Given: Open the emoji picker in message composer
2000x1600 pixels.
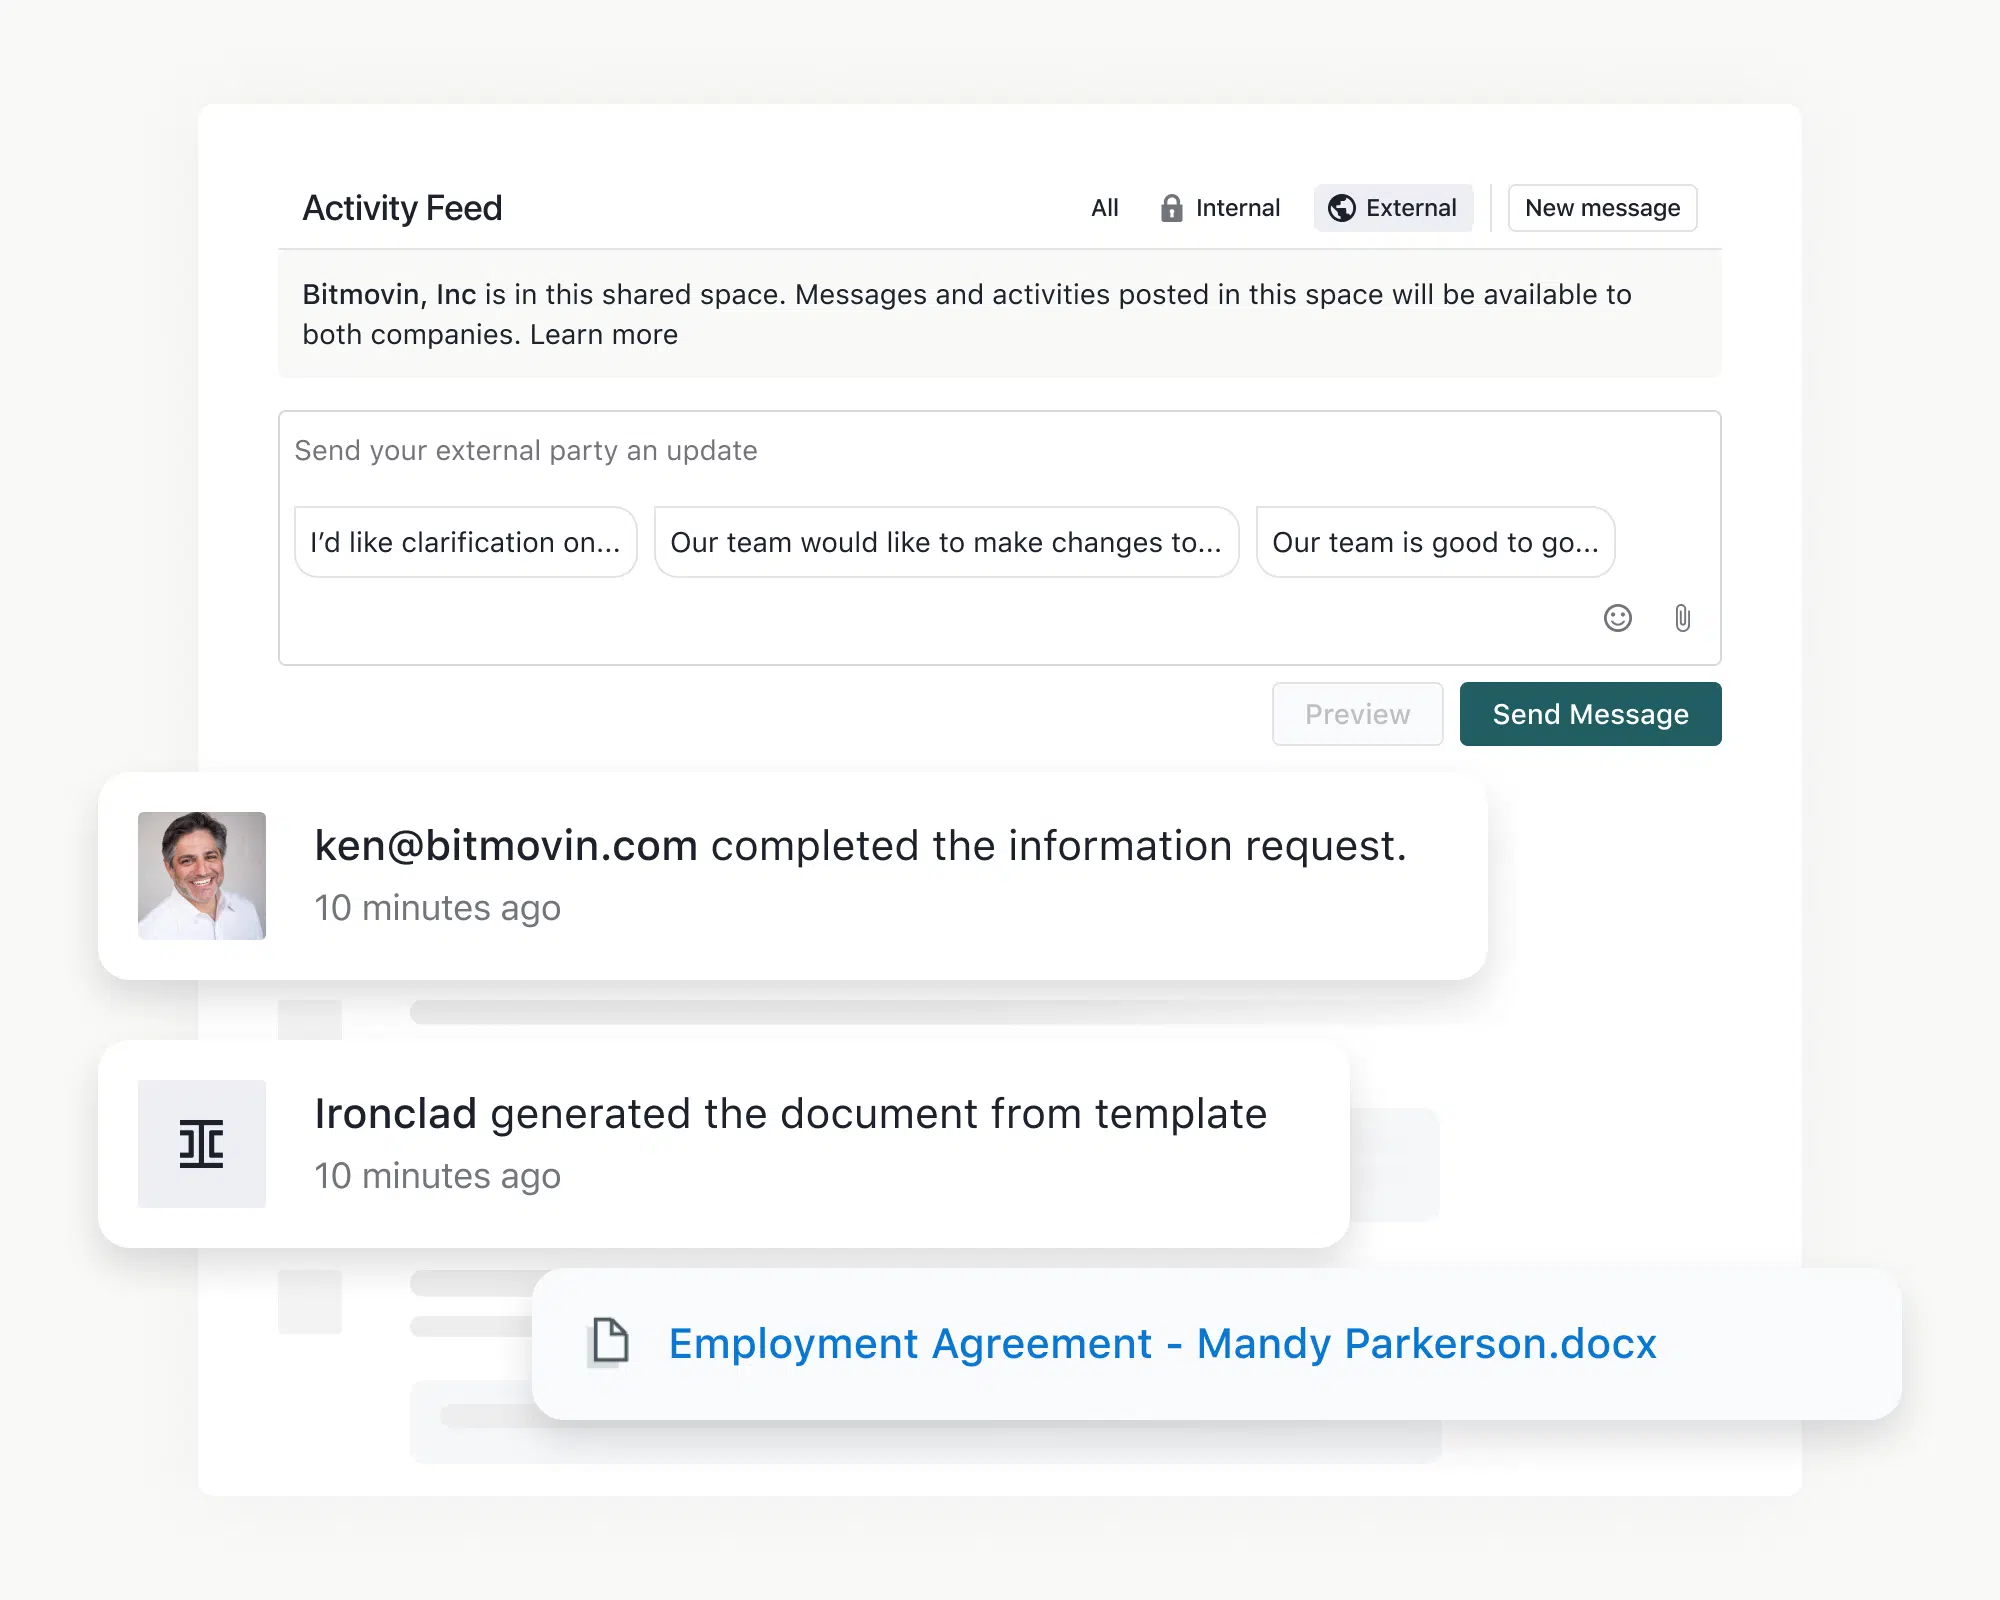Looking at the screenshot, I should coord(1617,619).
